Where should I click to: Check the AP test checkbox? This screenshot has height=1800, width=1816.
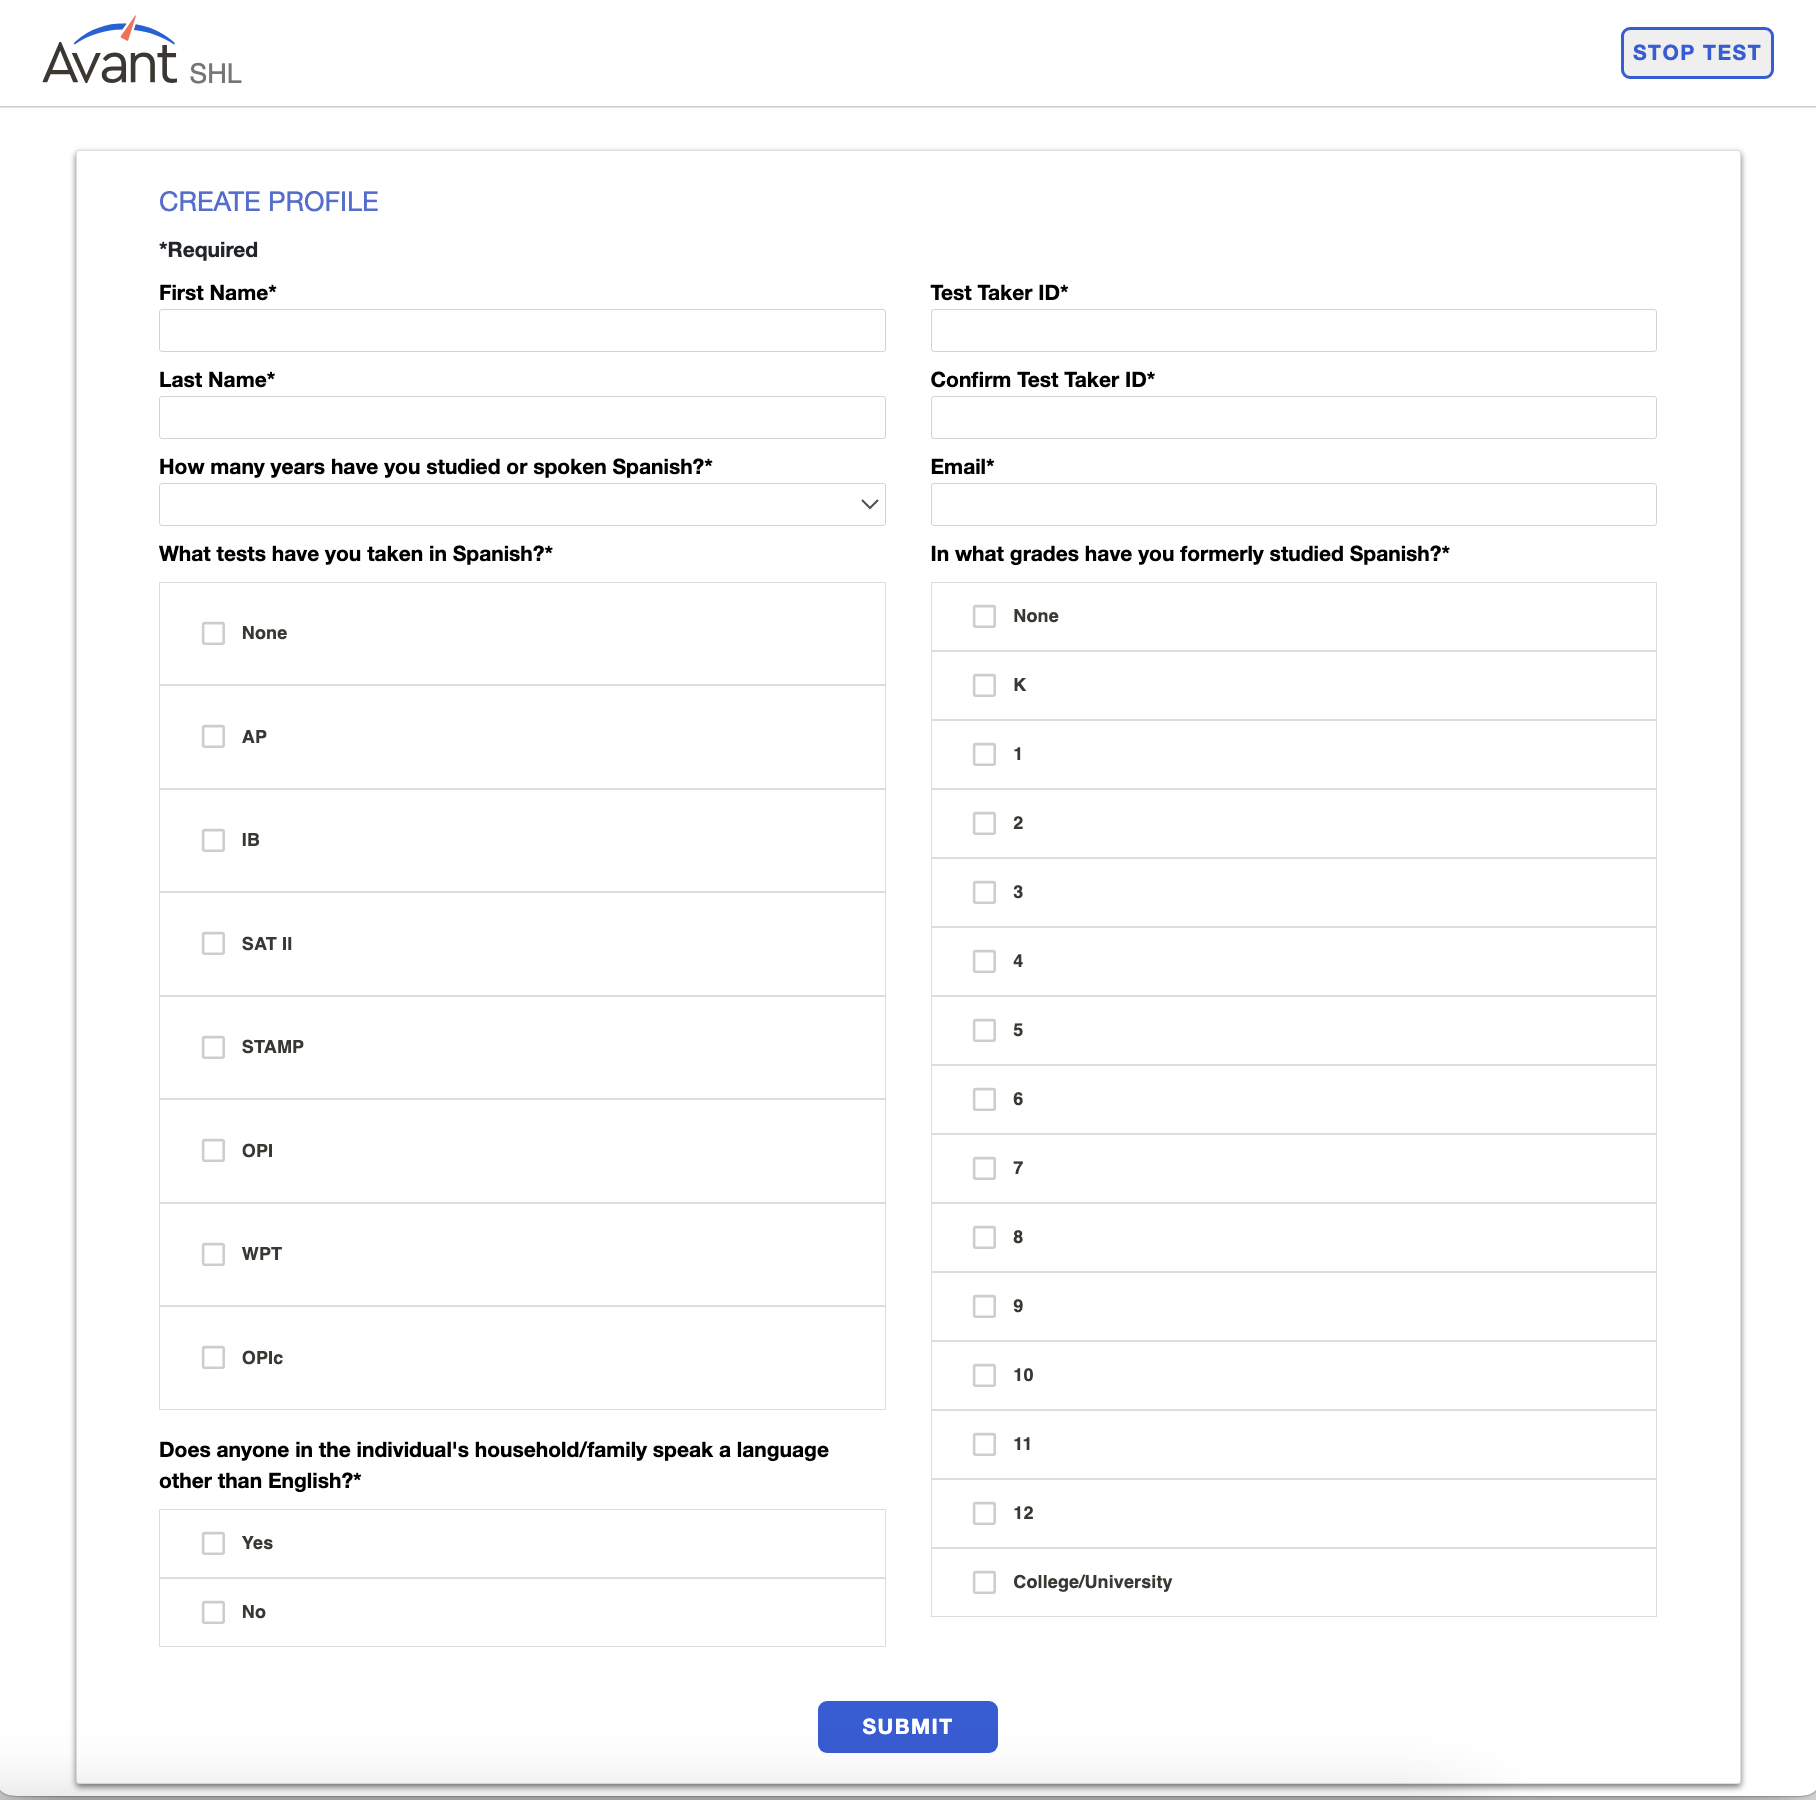click(x=214, y=737)
